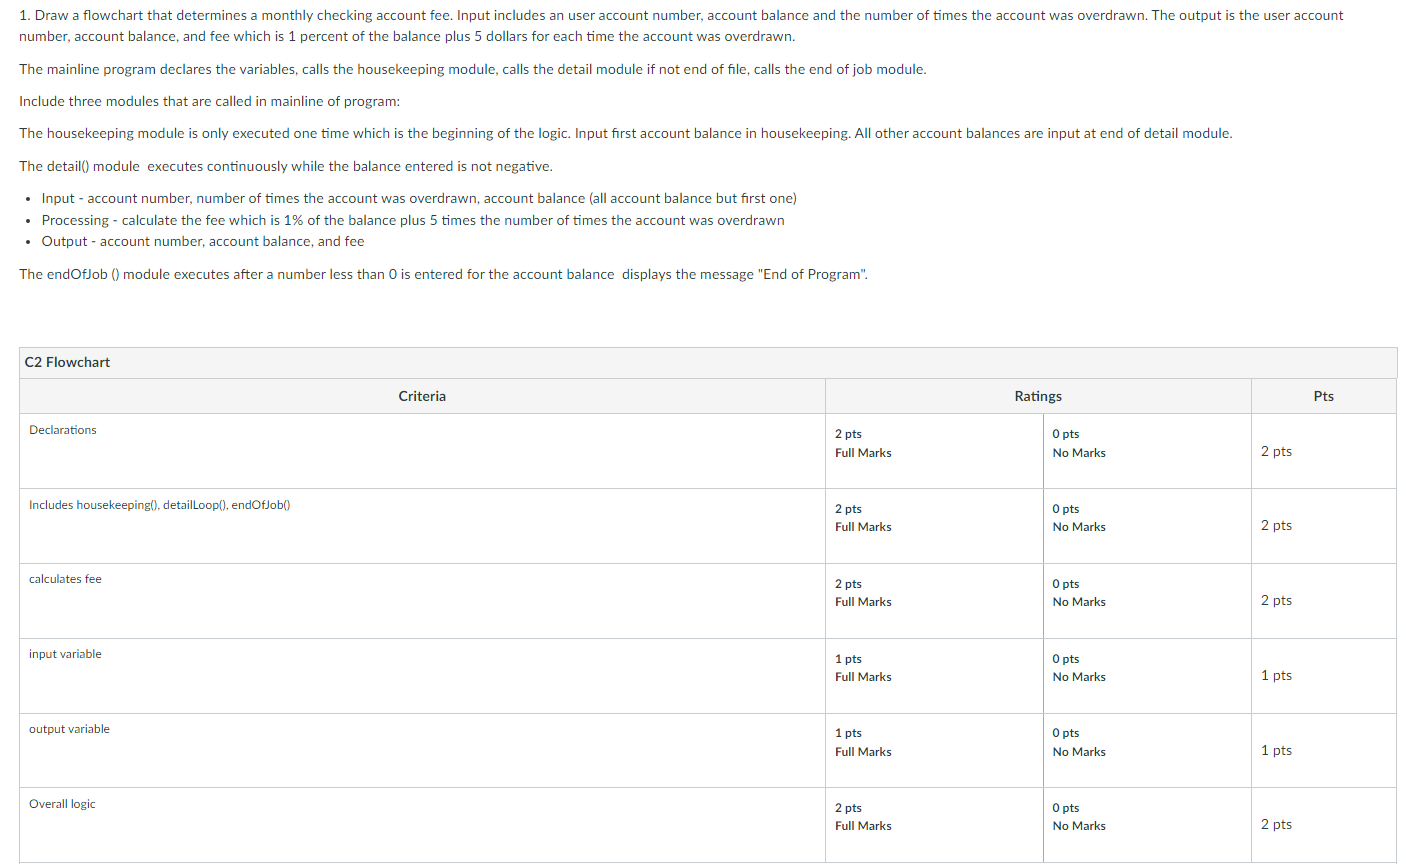Click the Pts value for Declarations row
Screen dimensions: 1406x864
1276,451
